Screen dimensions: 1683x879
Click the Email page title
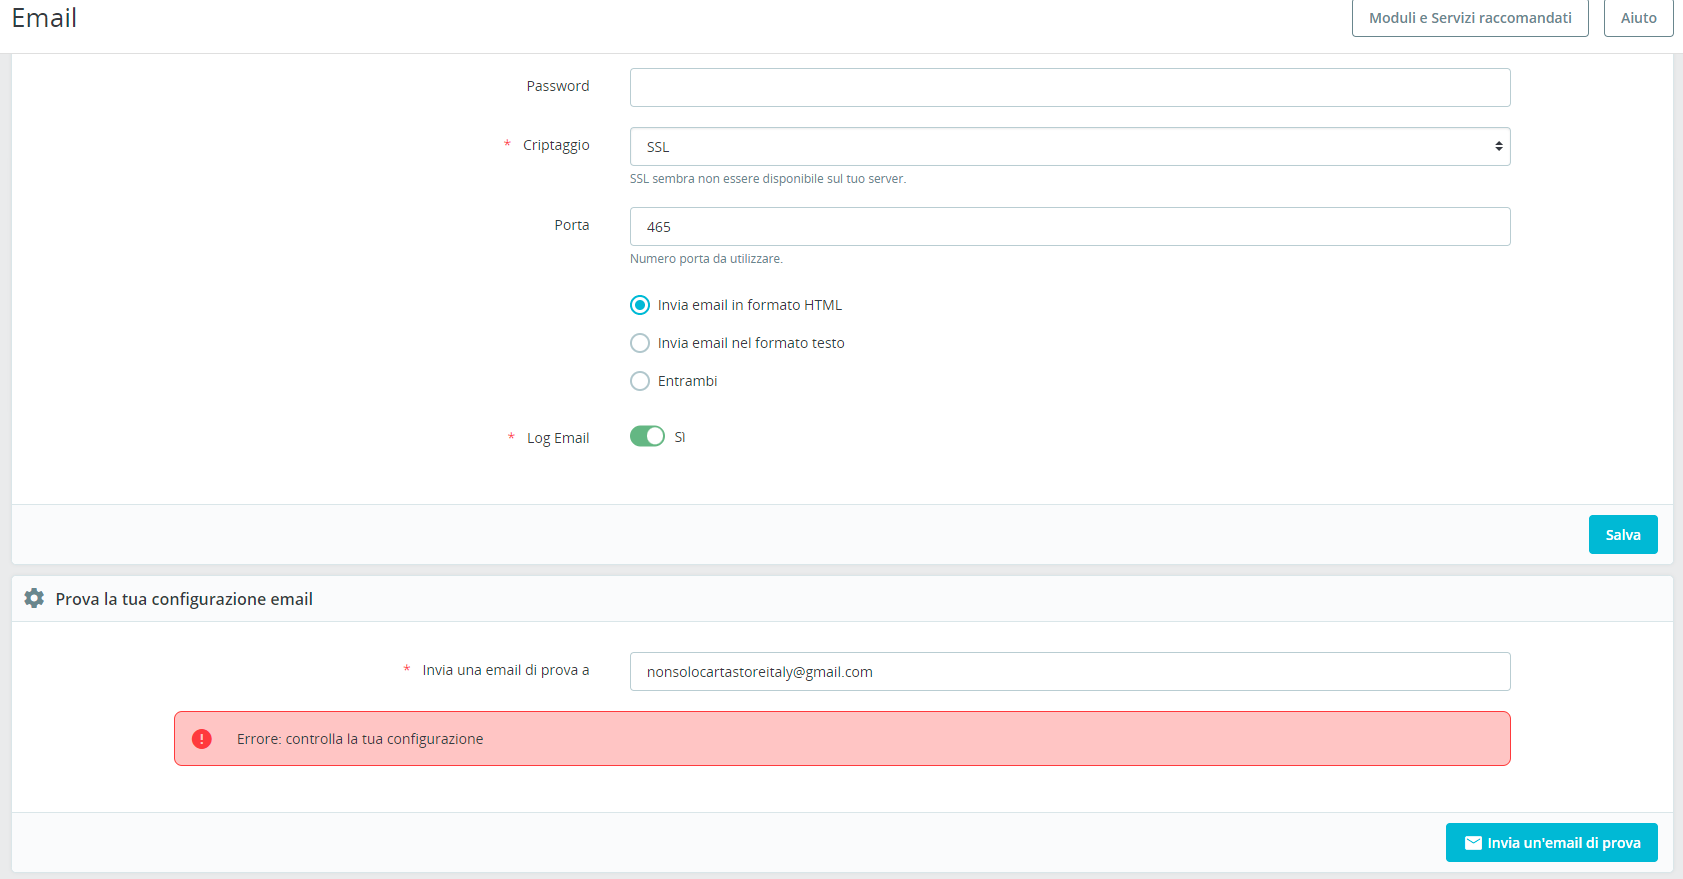(44, 18)
